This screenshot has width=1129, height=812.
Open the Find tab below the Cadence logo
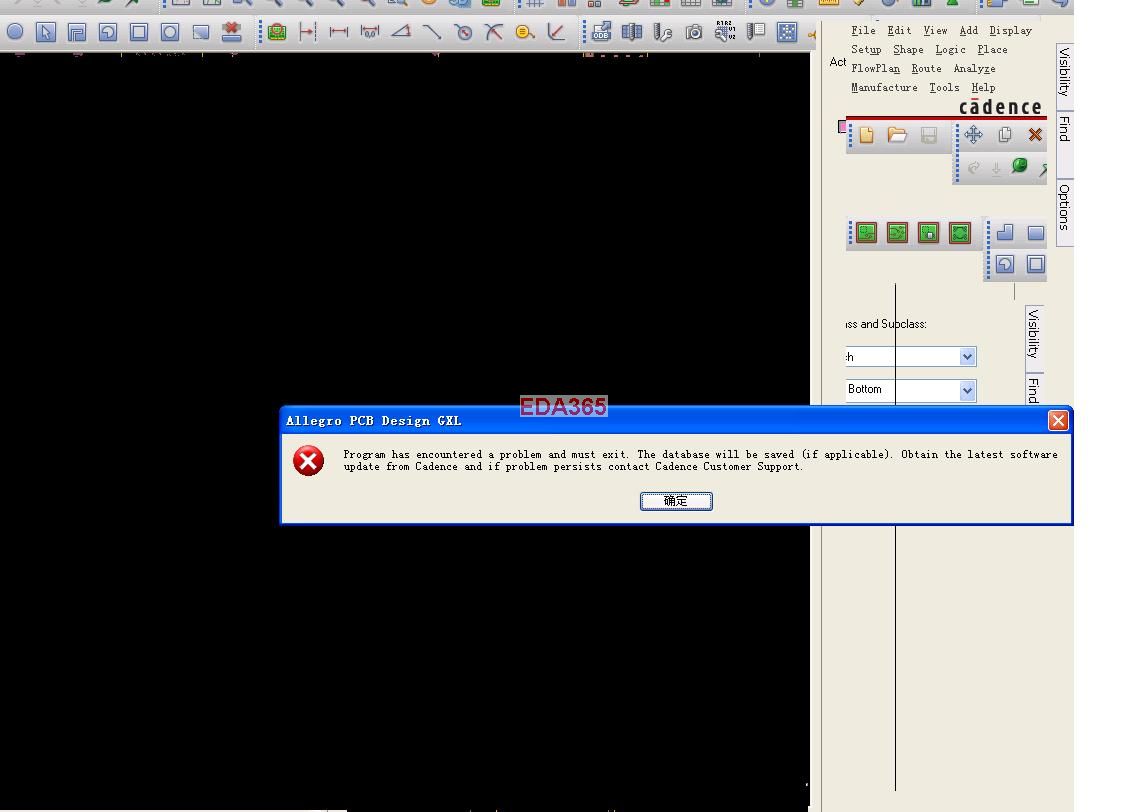point(1064,143)
